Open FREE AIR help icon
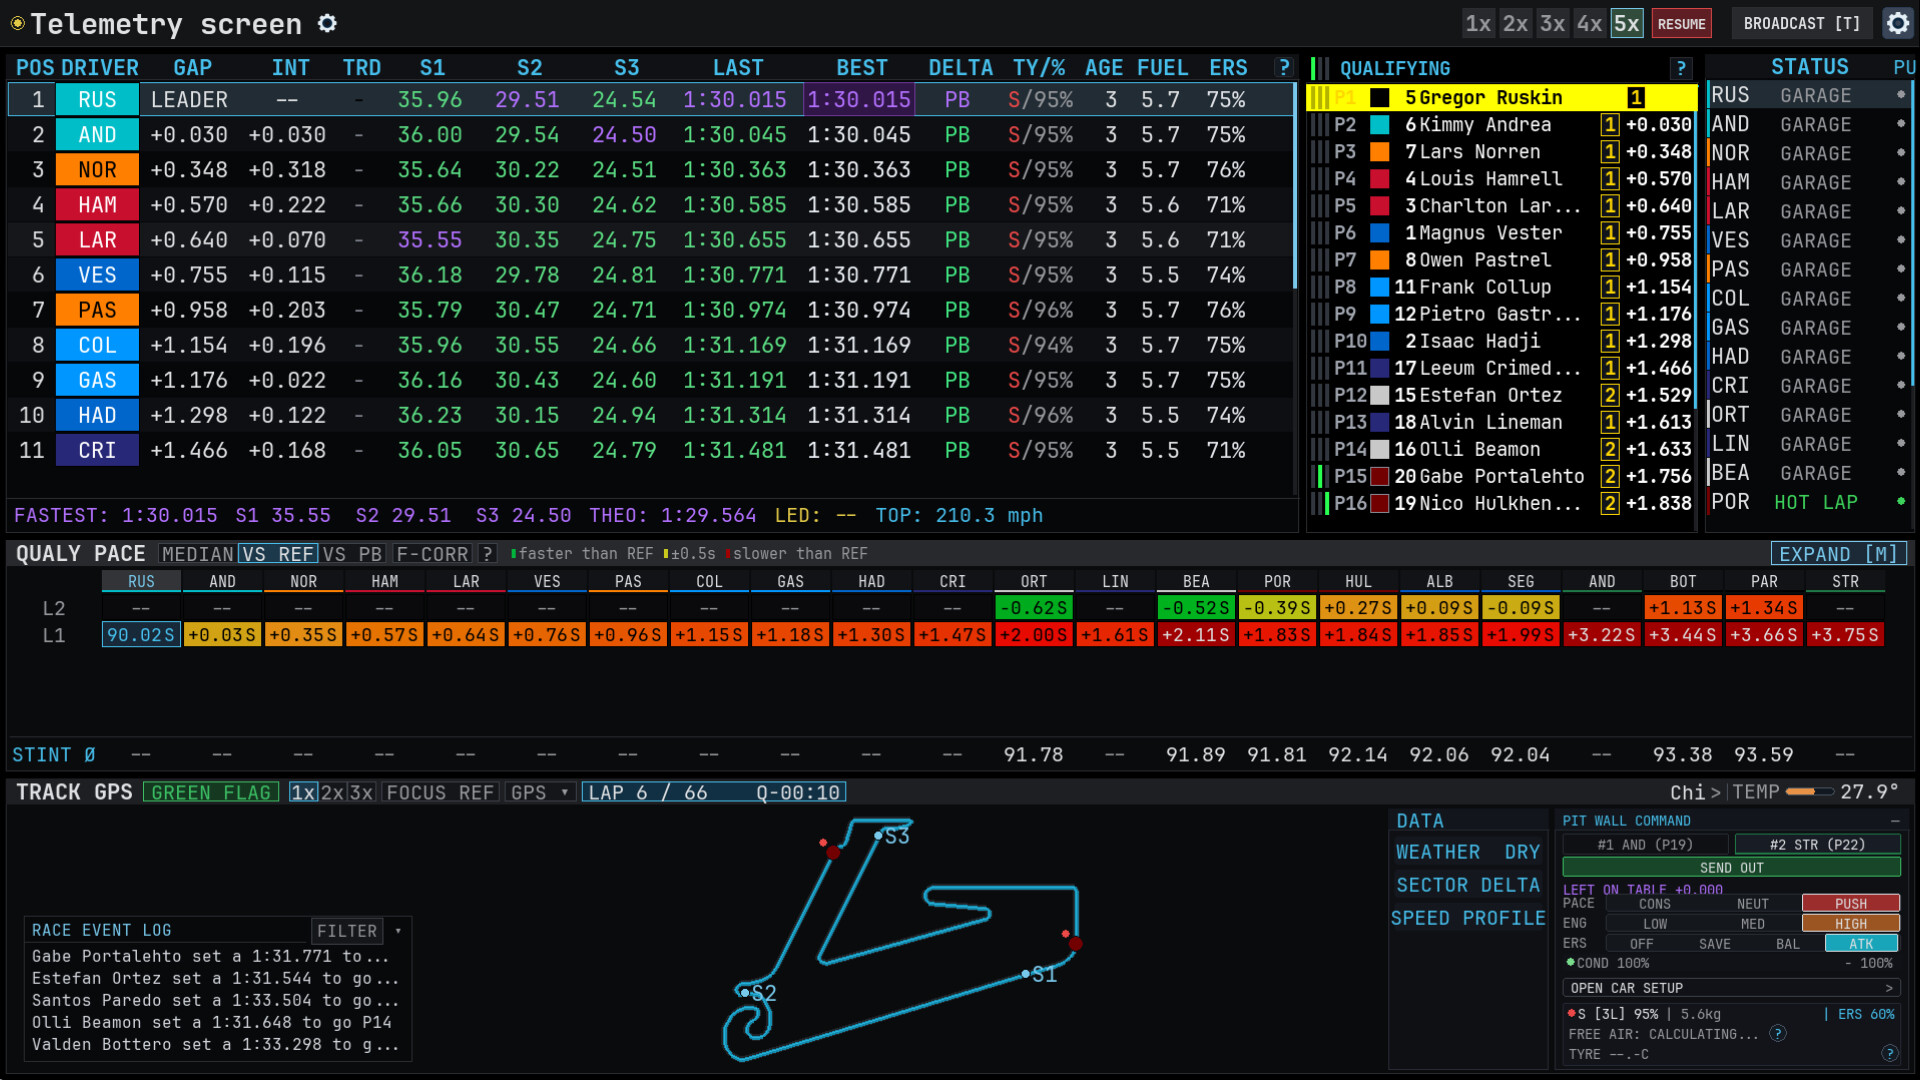Viewport: 1920px width, 1080px height. click(1778, 1034)
